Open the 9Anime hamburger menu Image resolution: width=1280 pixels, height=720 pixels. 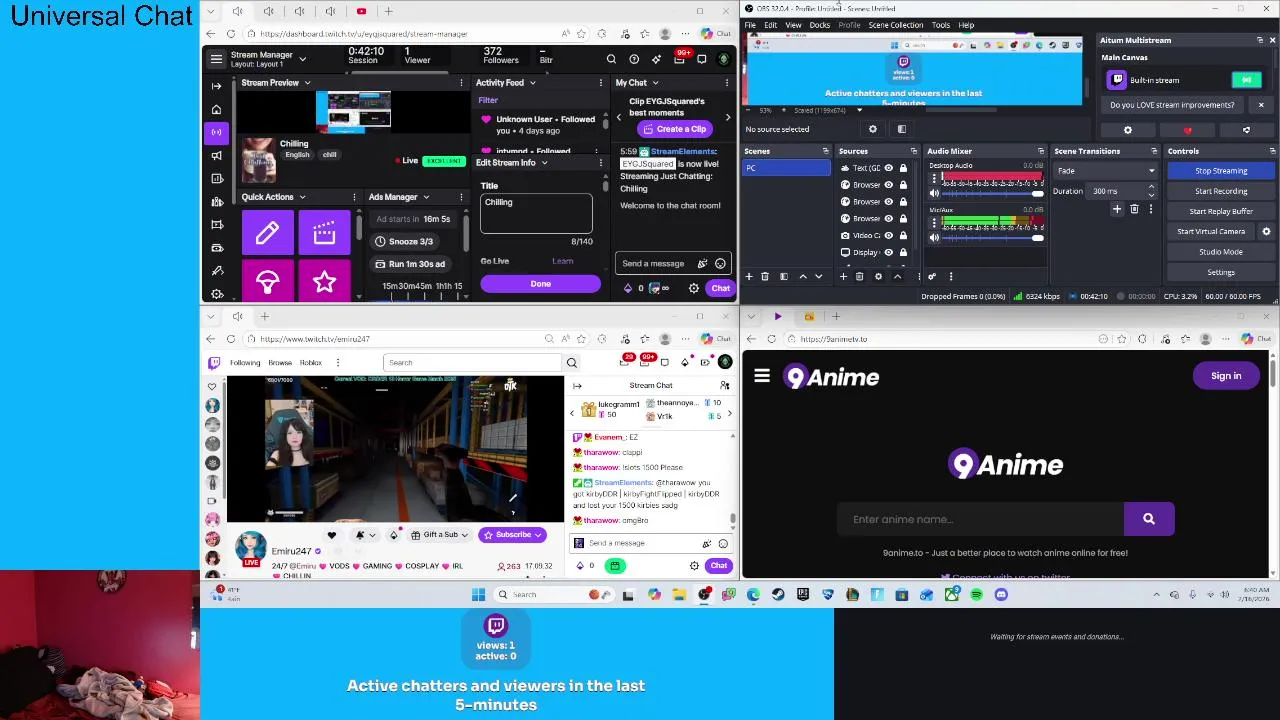click(x=762, y=376)
